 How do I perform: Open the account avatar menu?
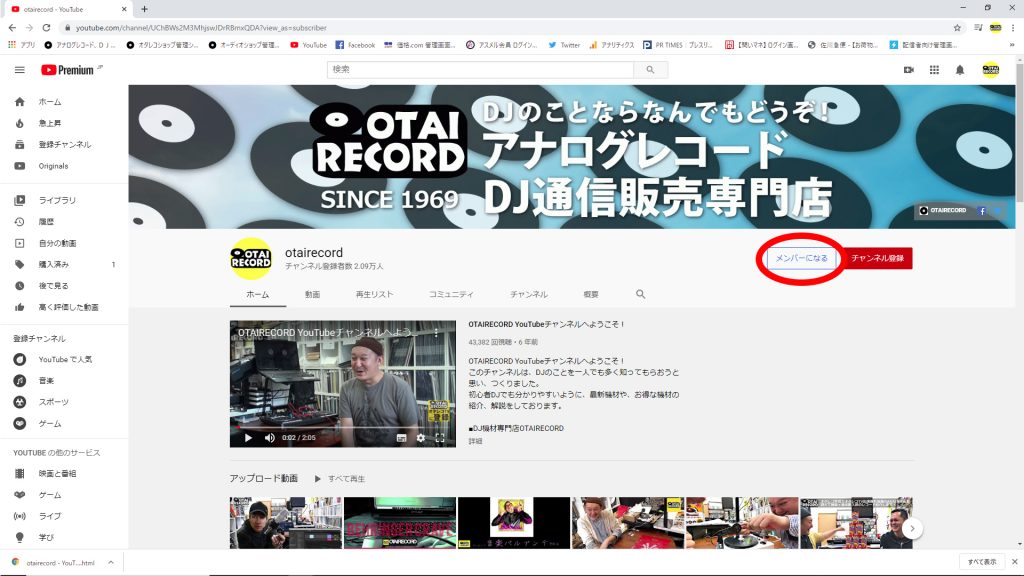click(991, 70)
